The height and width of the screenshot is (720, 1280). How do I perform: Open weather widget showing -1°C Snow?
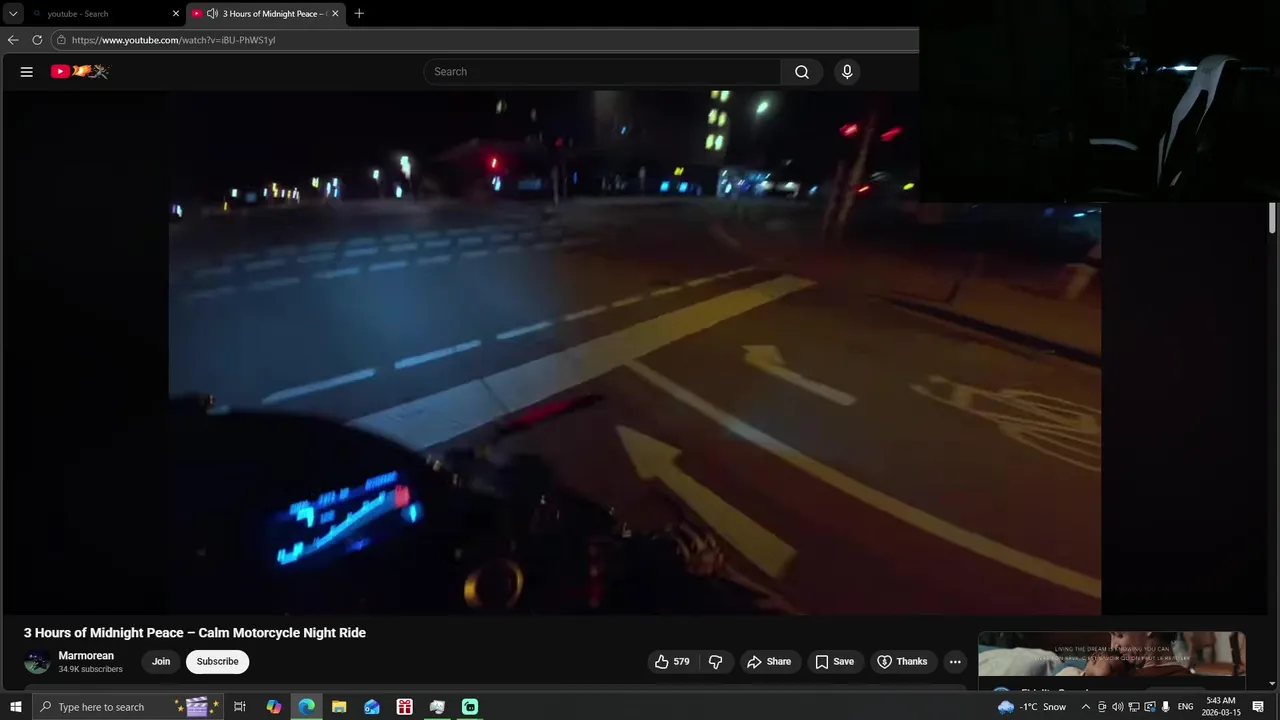pyautogui.click(x=1031, y=707)
